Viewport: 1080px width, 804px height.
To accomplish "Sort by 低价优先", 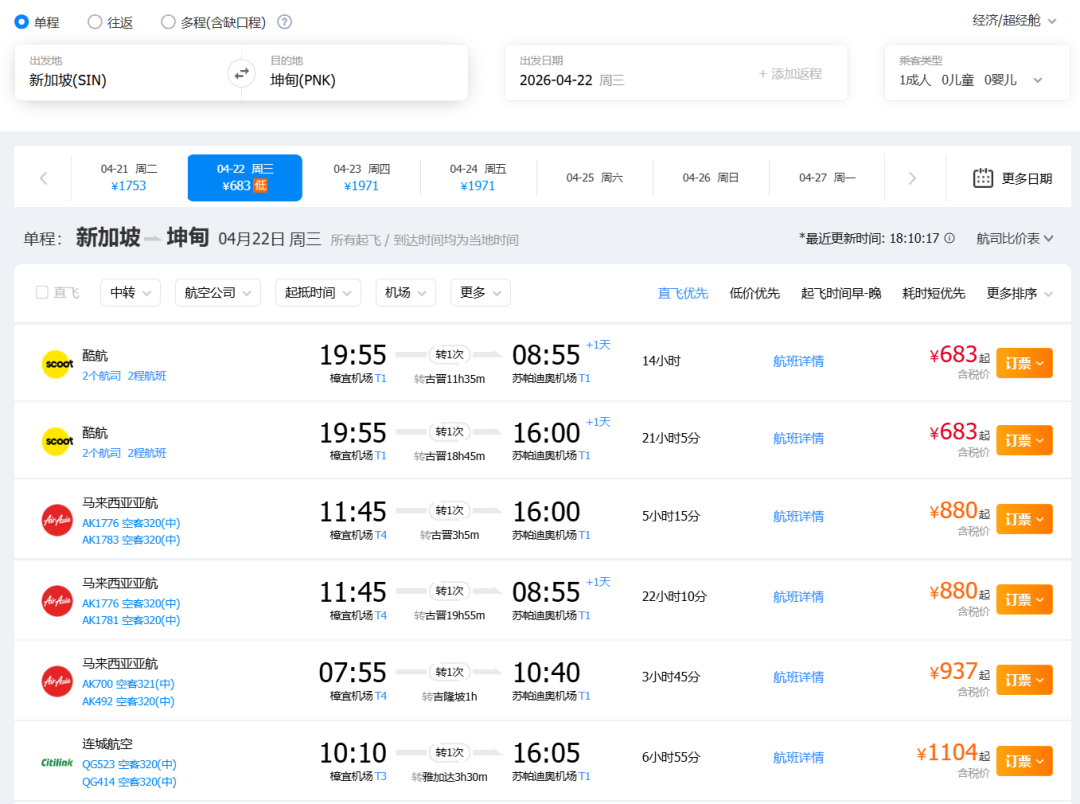I will tap(754, 293).
